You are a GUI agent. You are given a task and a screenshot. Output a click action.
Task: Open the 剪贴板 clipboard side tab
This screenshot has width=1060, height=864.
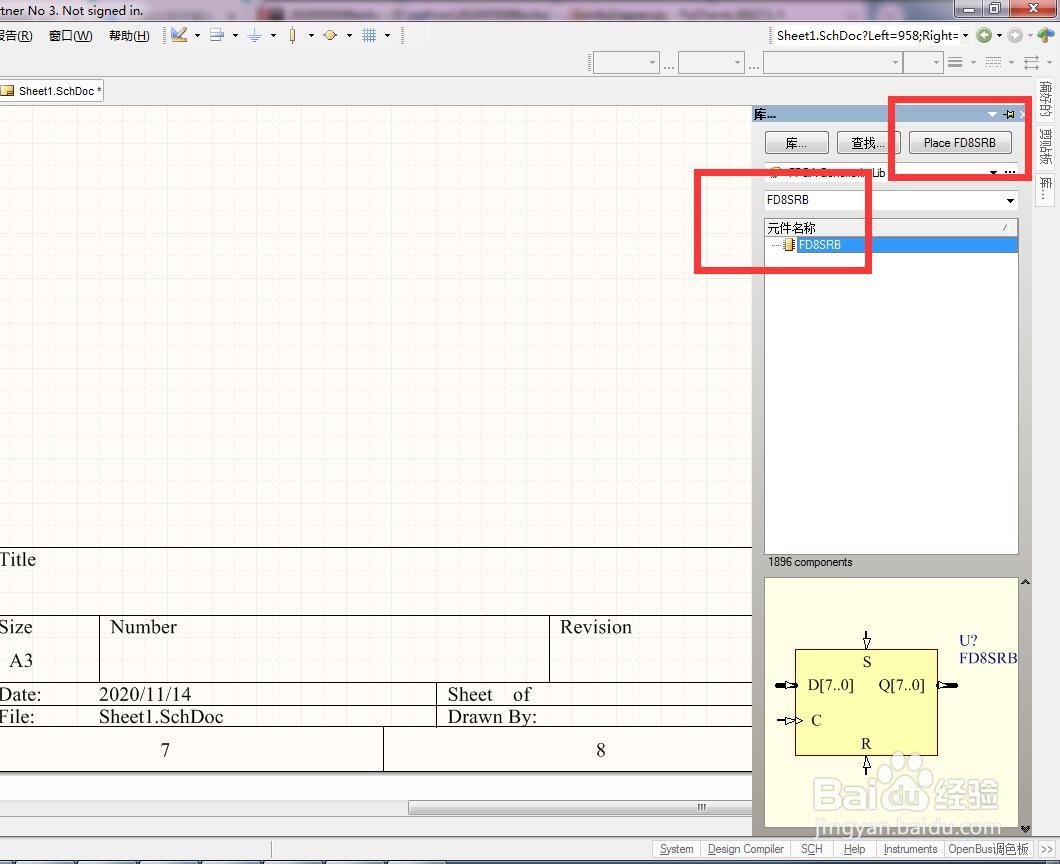coord(1045,147)
